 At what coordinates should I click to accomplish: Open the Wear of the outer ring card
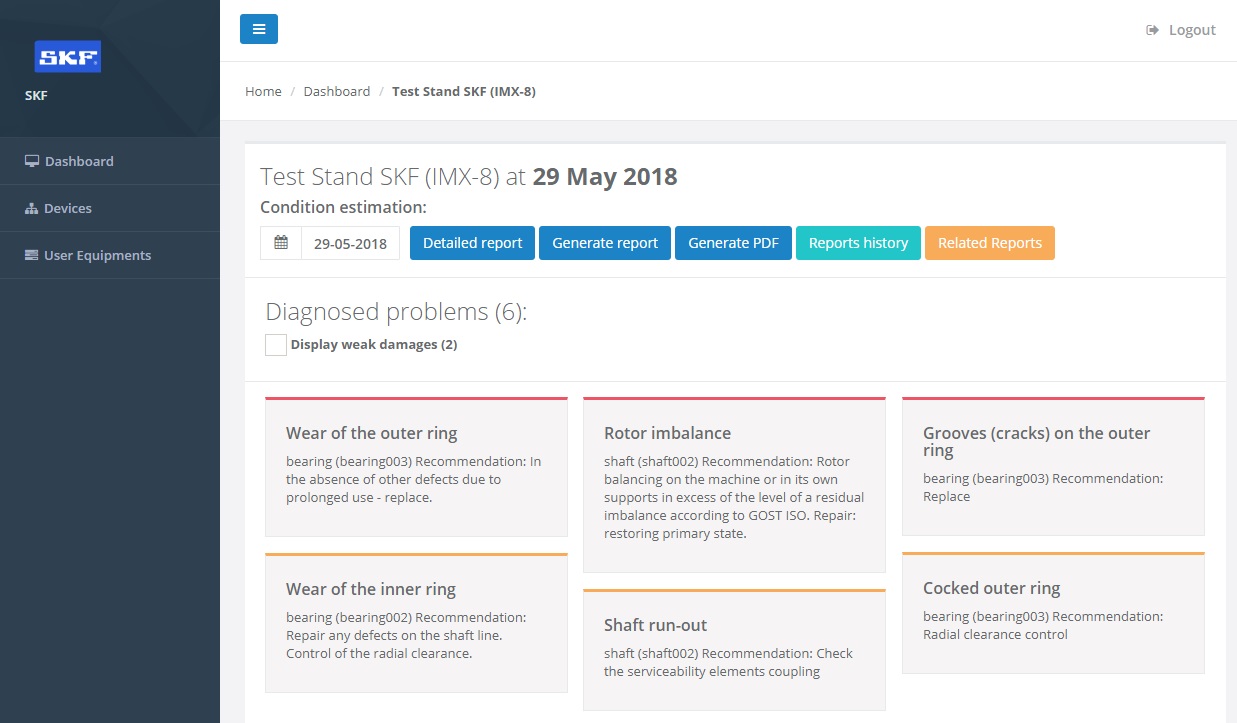(x=416, y=467)
